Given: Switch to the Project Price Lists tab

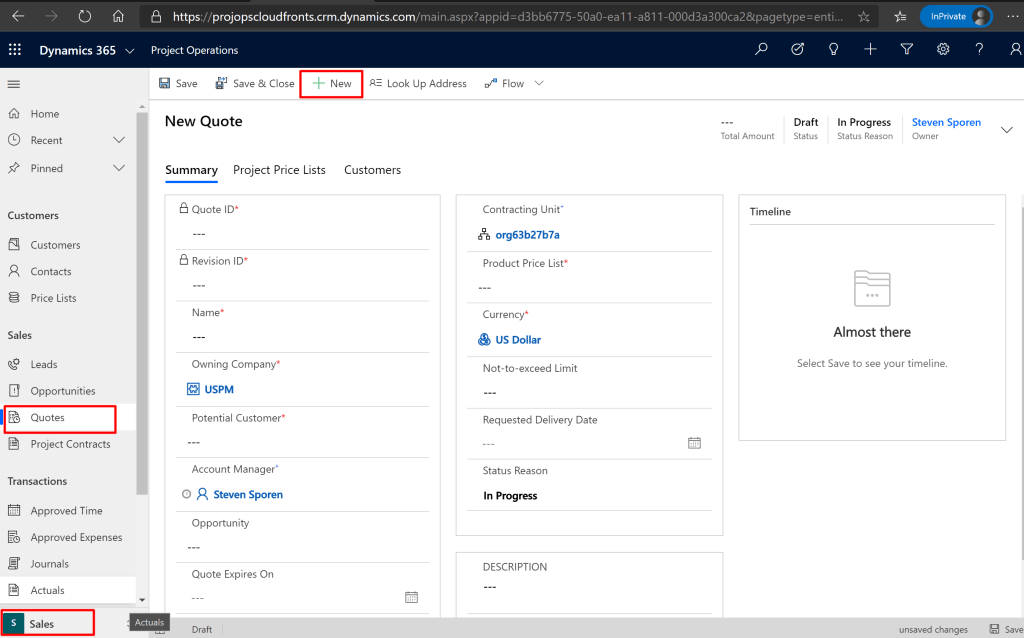Looking at the screenshot, I should click(279, 170).
